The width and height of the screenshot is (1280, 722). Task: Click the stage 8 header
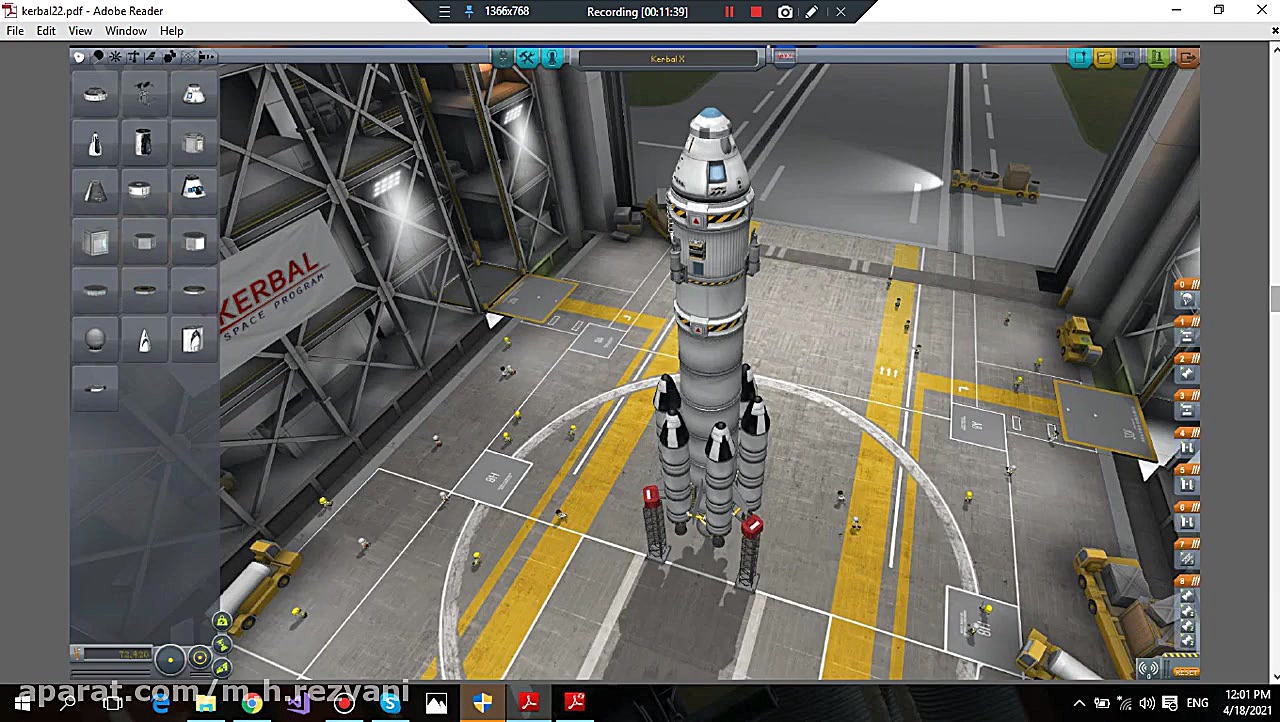1187,581
